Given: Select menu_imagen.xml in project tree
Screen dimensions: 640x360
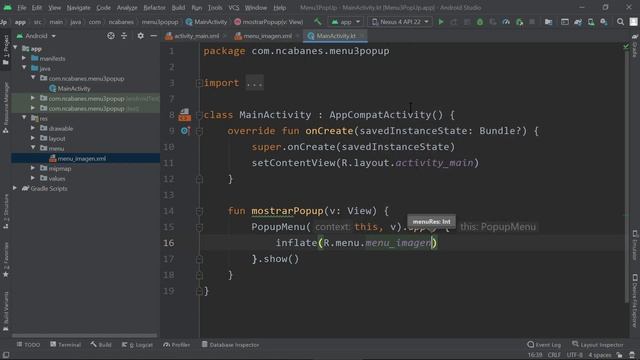Looking at the screenshot, I should coord(77,158).
